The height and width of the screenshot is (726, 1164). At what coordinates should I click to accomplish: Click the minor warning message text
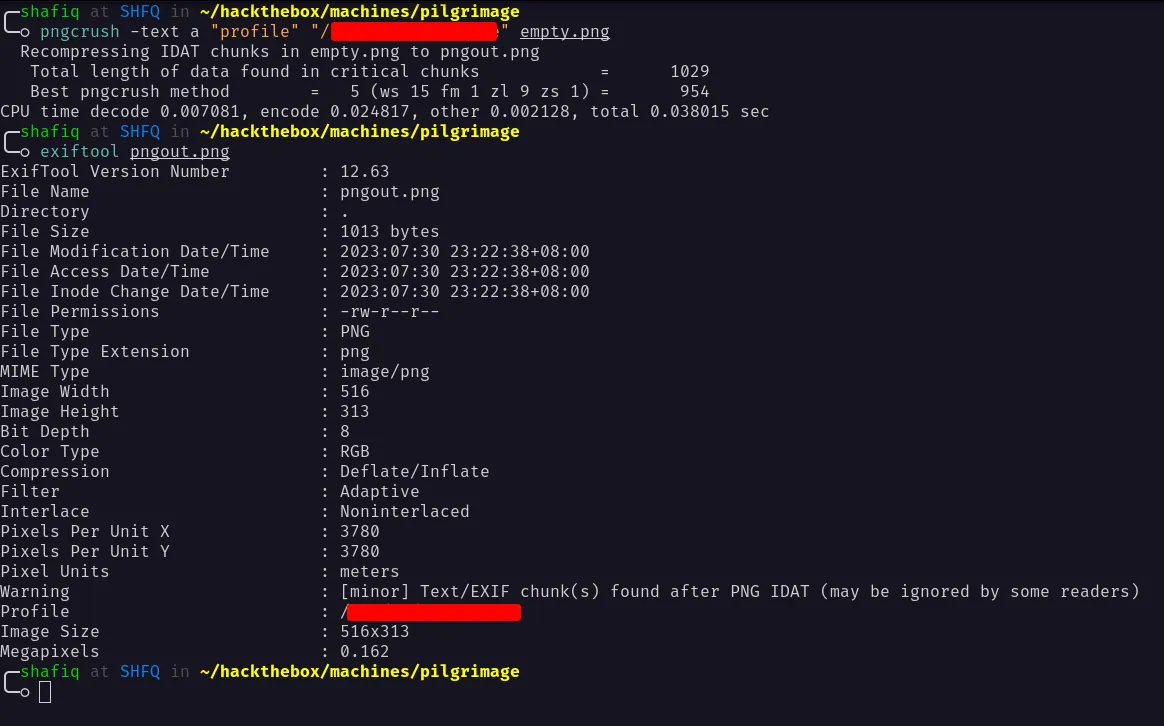(739, 592)
